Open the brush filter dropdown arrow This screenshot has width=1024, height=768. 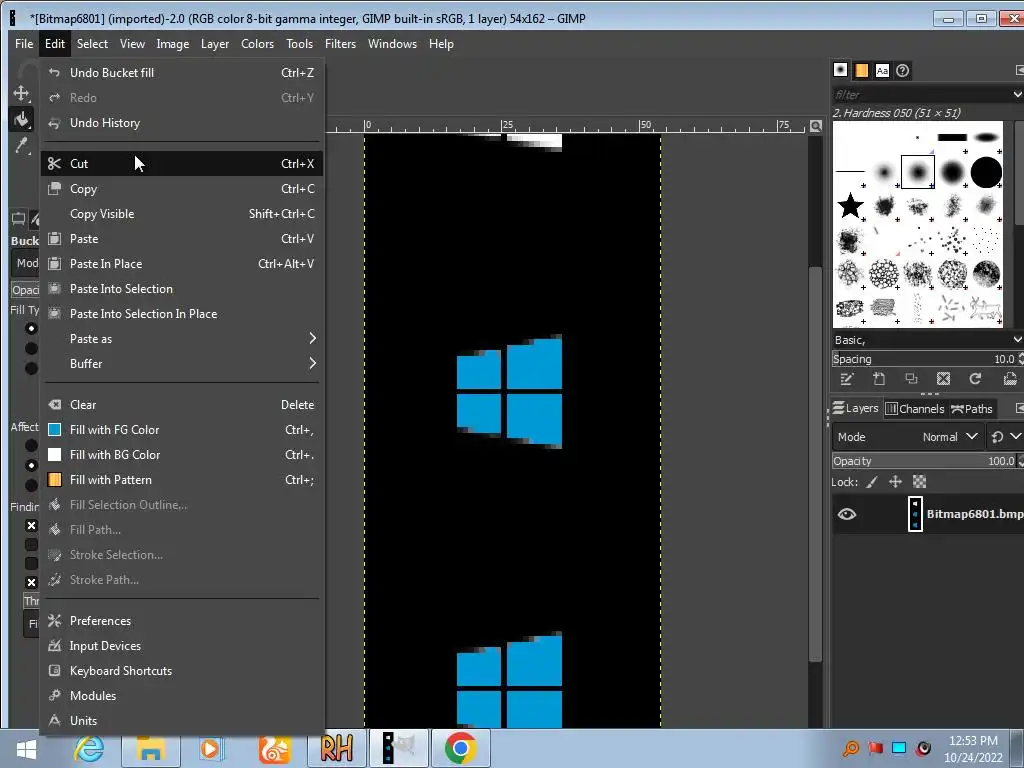1017,95
